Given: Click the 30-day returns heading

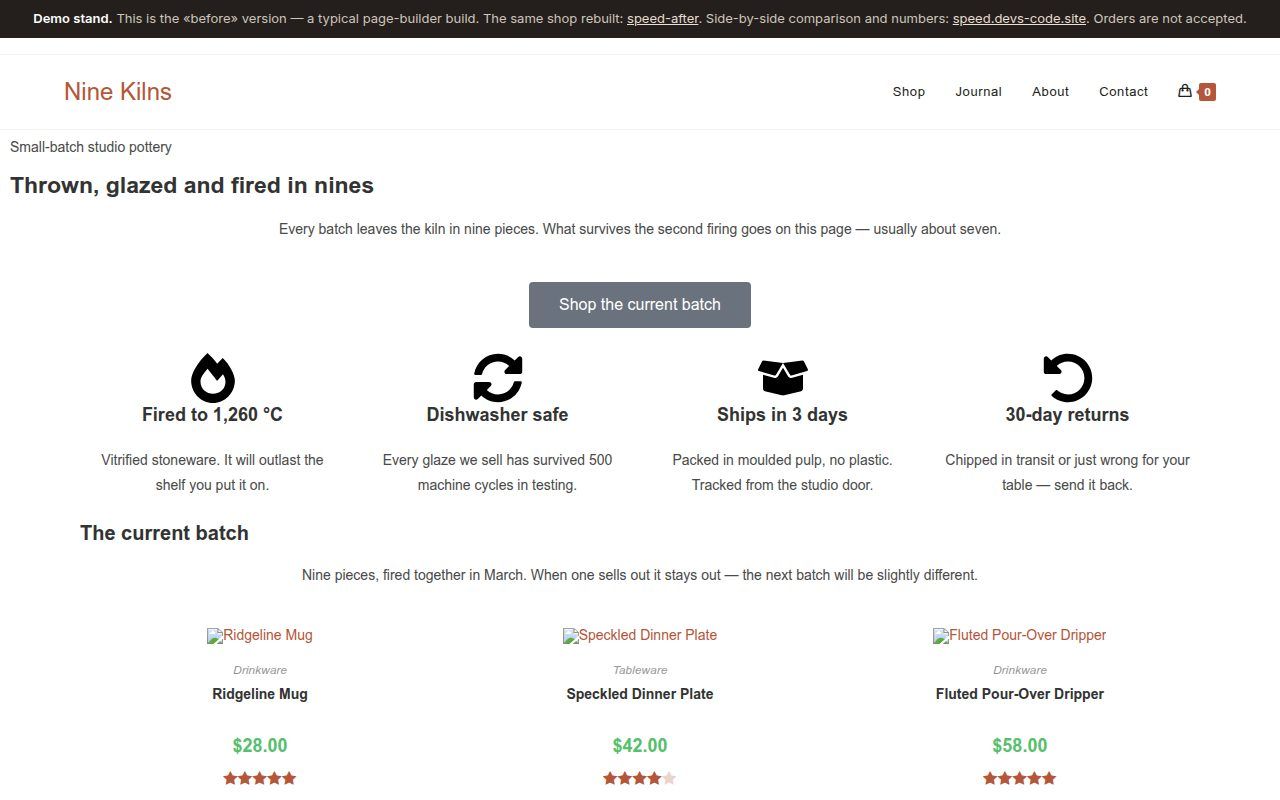Looking at the screenshot, I should pos(1068,415).
